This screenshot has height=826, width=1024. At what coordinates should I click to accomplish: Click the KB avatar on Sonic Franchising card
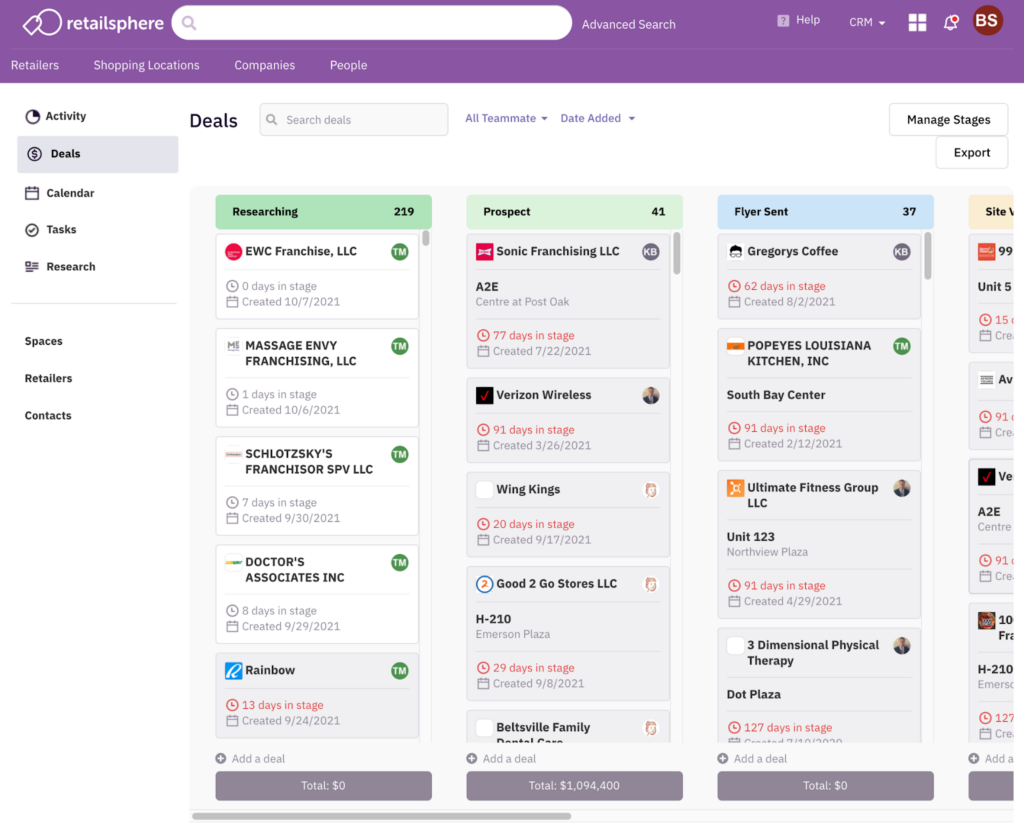pos(650,251)
